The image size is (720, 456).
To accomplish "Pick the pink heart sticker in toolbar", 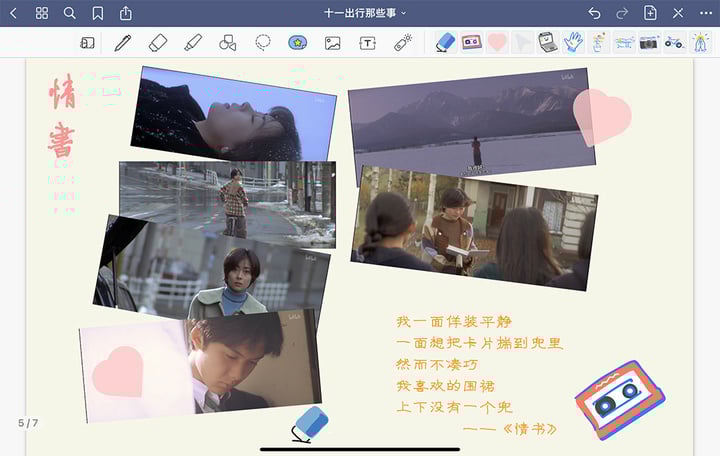I will [497, 42].
